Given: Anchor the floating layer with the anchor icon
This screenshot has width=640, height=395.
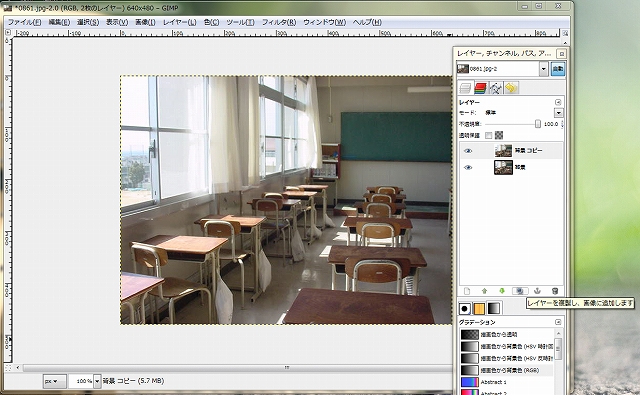Looking at the screenshot, I should tap(537, 291).
